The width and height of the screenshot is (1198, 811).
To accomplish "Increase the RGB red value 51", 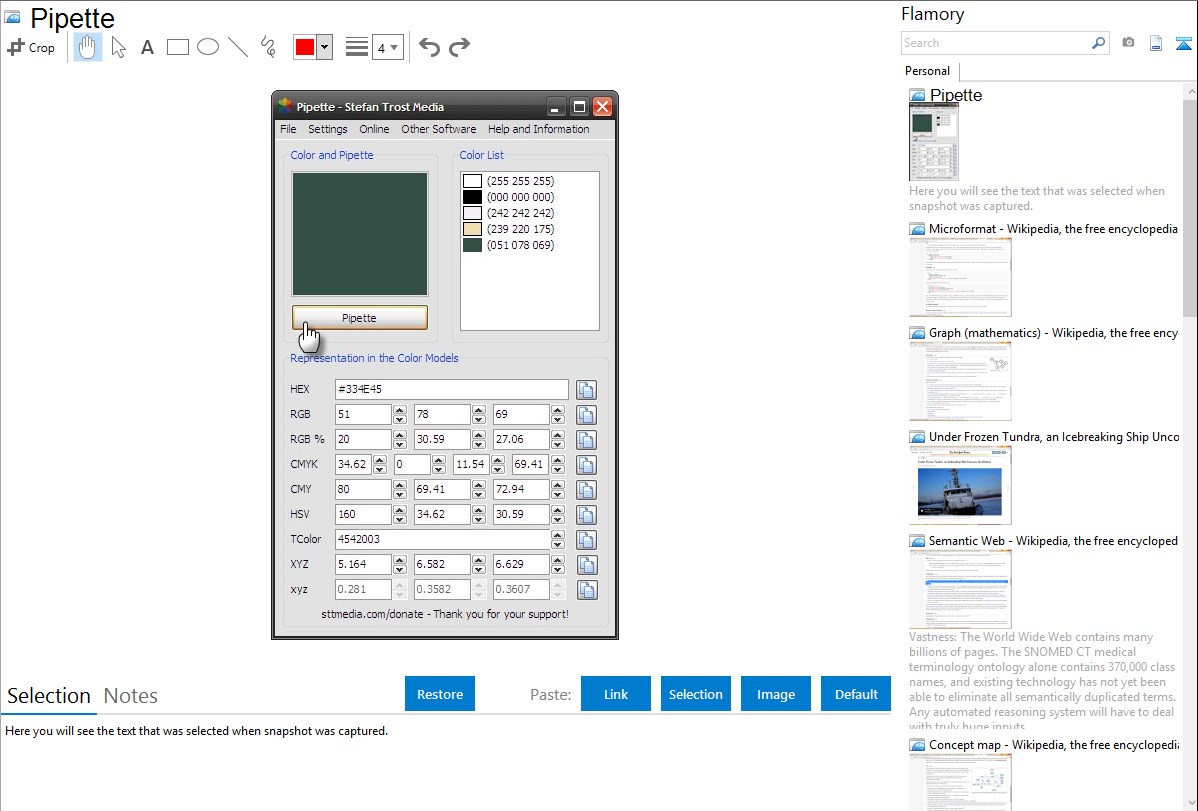I will pos(400,410).
